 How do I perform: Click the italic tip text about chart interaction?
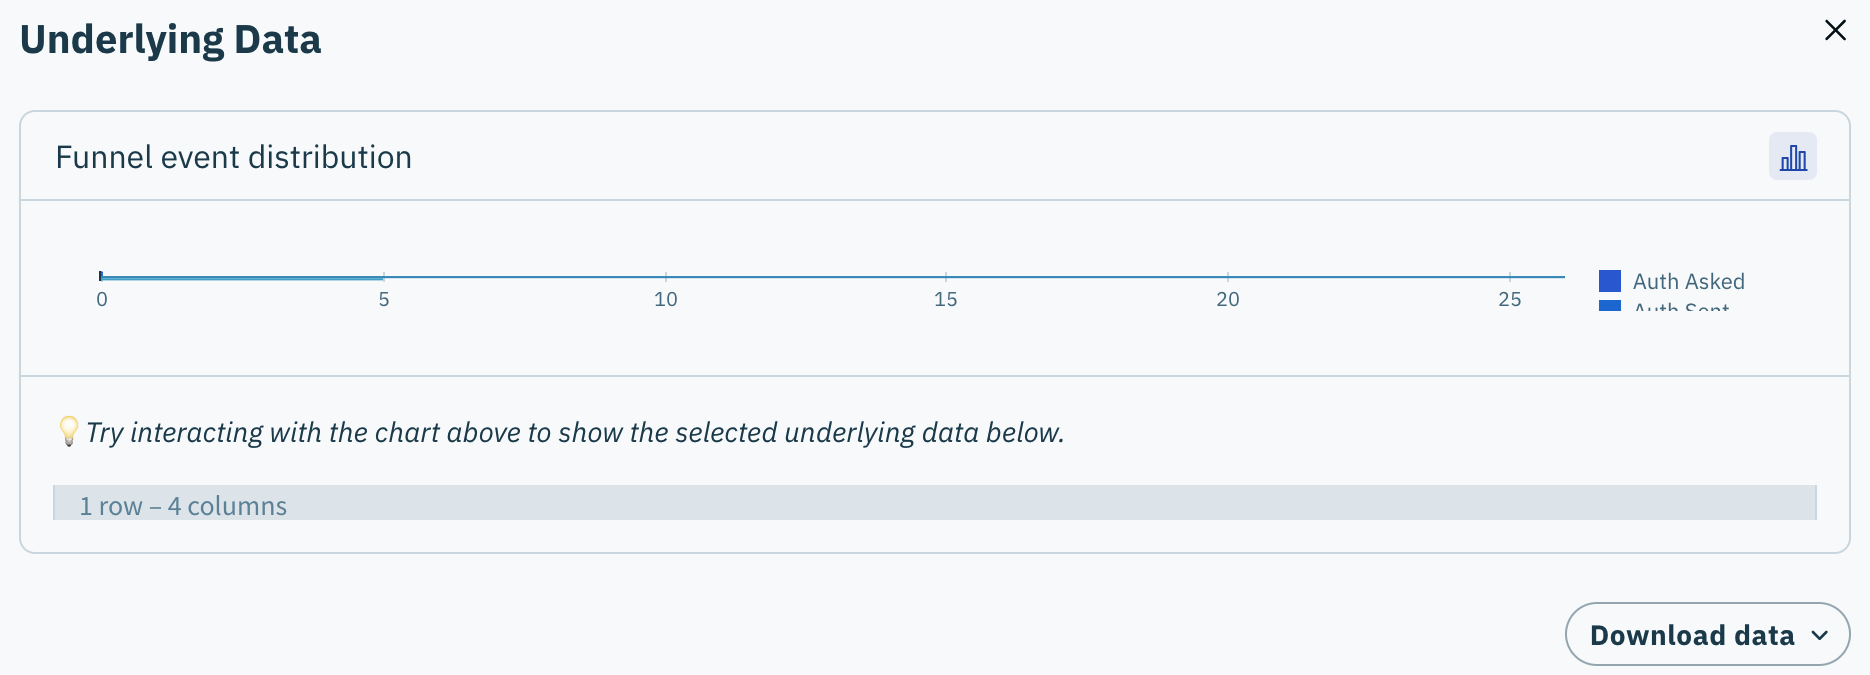tap(575, 432)
